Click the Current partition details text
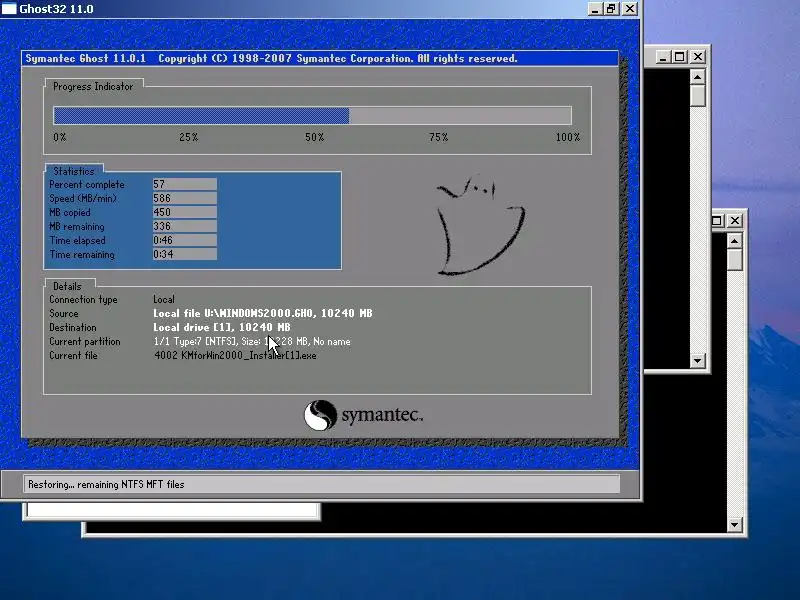The height and width of the screenshot is (600, 800). pyautogui.click(x=252, y=341)
